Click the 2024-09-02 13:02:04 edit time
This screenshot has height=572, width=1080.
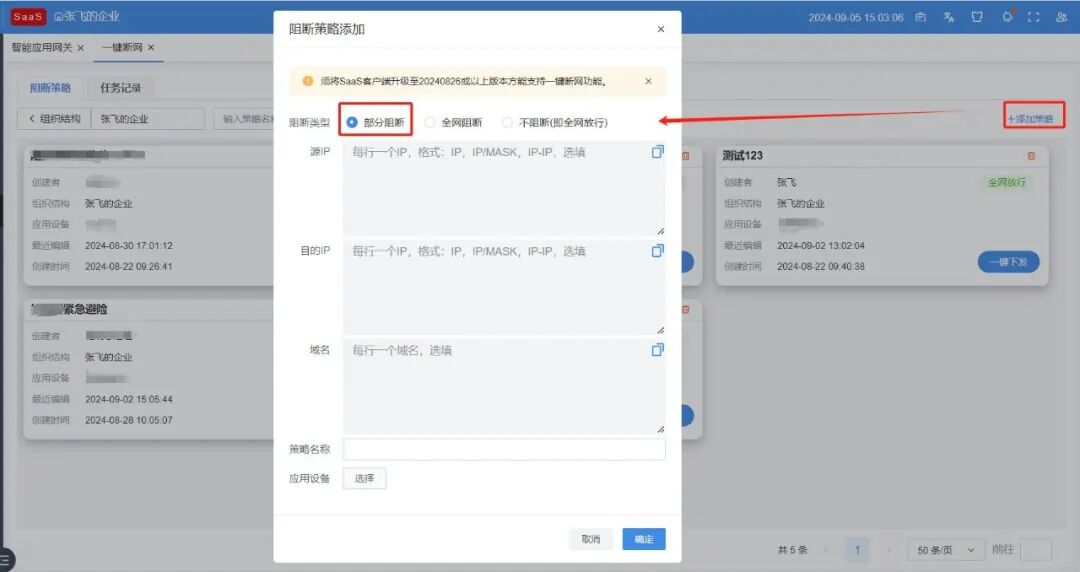point(821,245)
